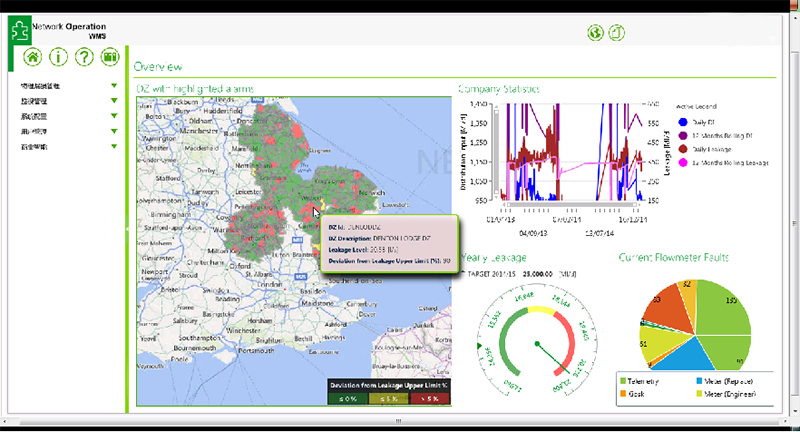
Task: Select the green ≤ 0 % deviation legend button
Action: 347,397
